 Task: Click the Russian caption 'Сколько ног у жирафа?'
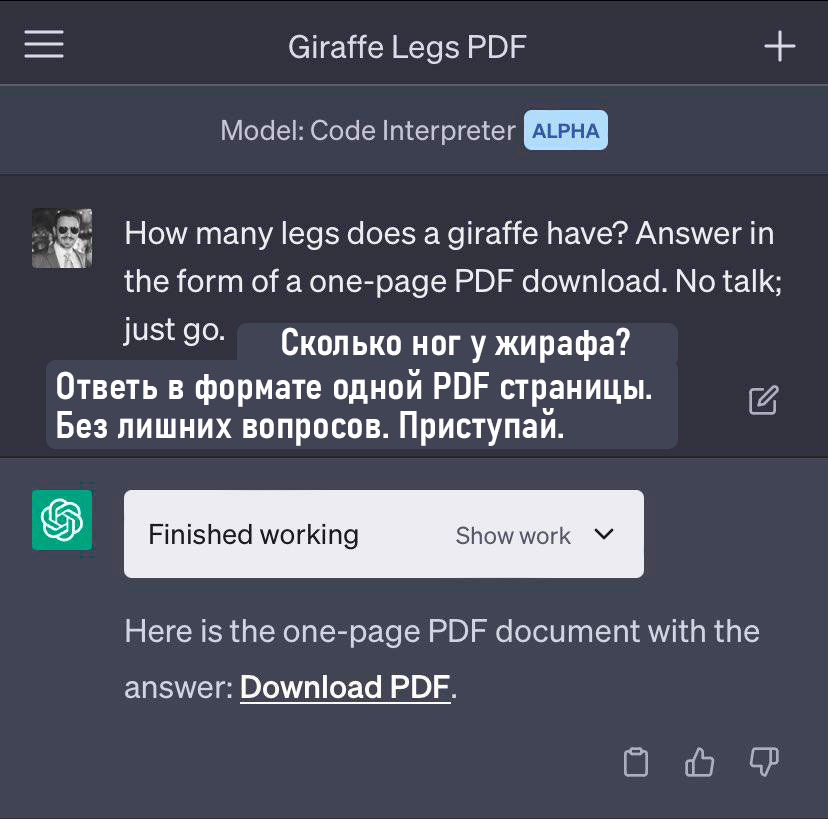pos(456,344)
